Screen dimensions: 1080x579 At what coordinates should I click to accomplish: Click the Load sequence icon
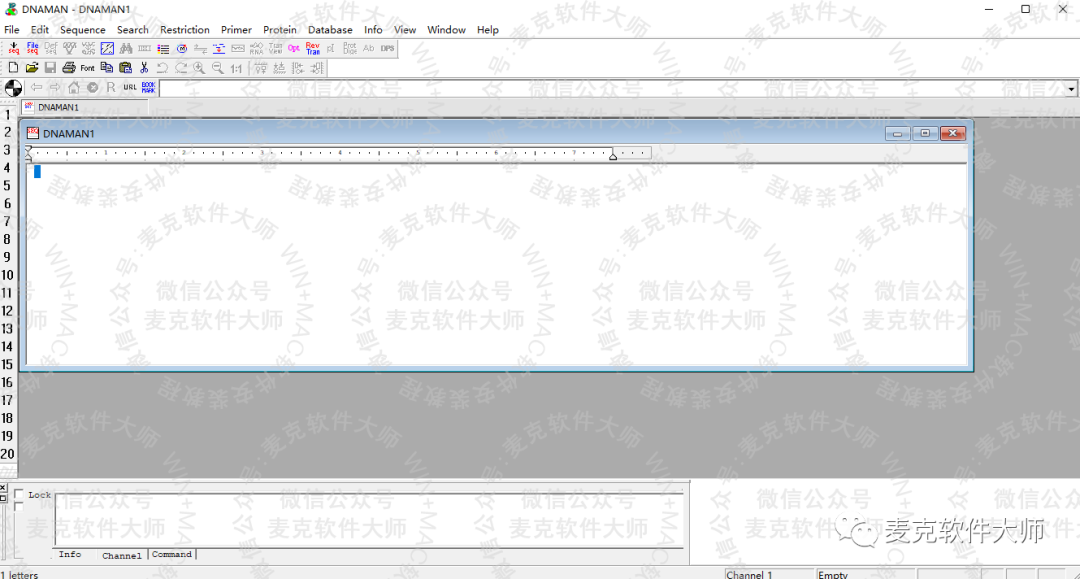(13, 48)
